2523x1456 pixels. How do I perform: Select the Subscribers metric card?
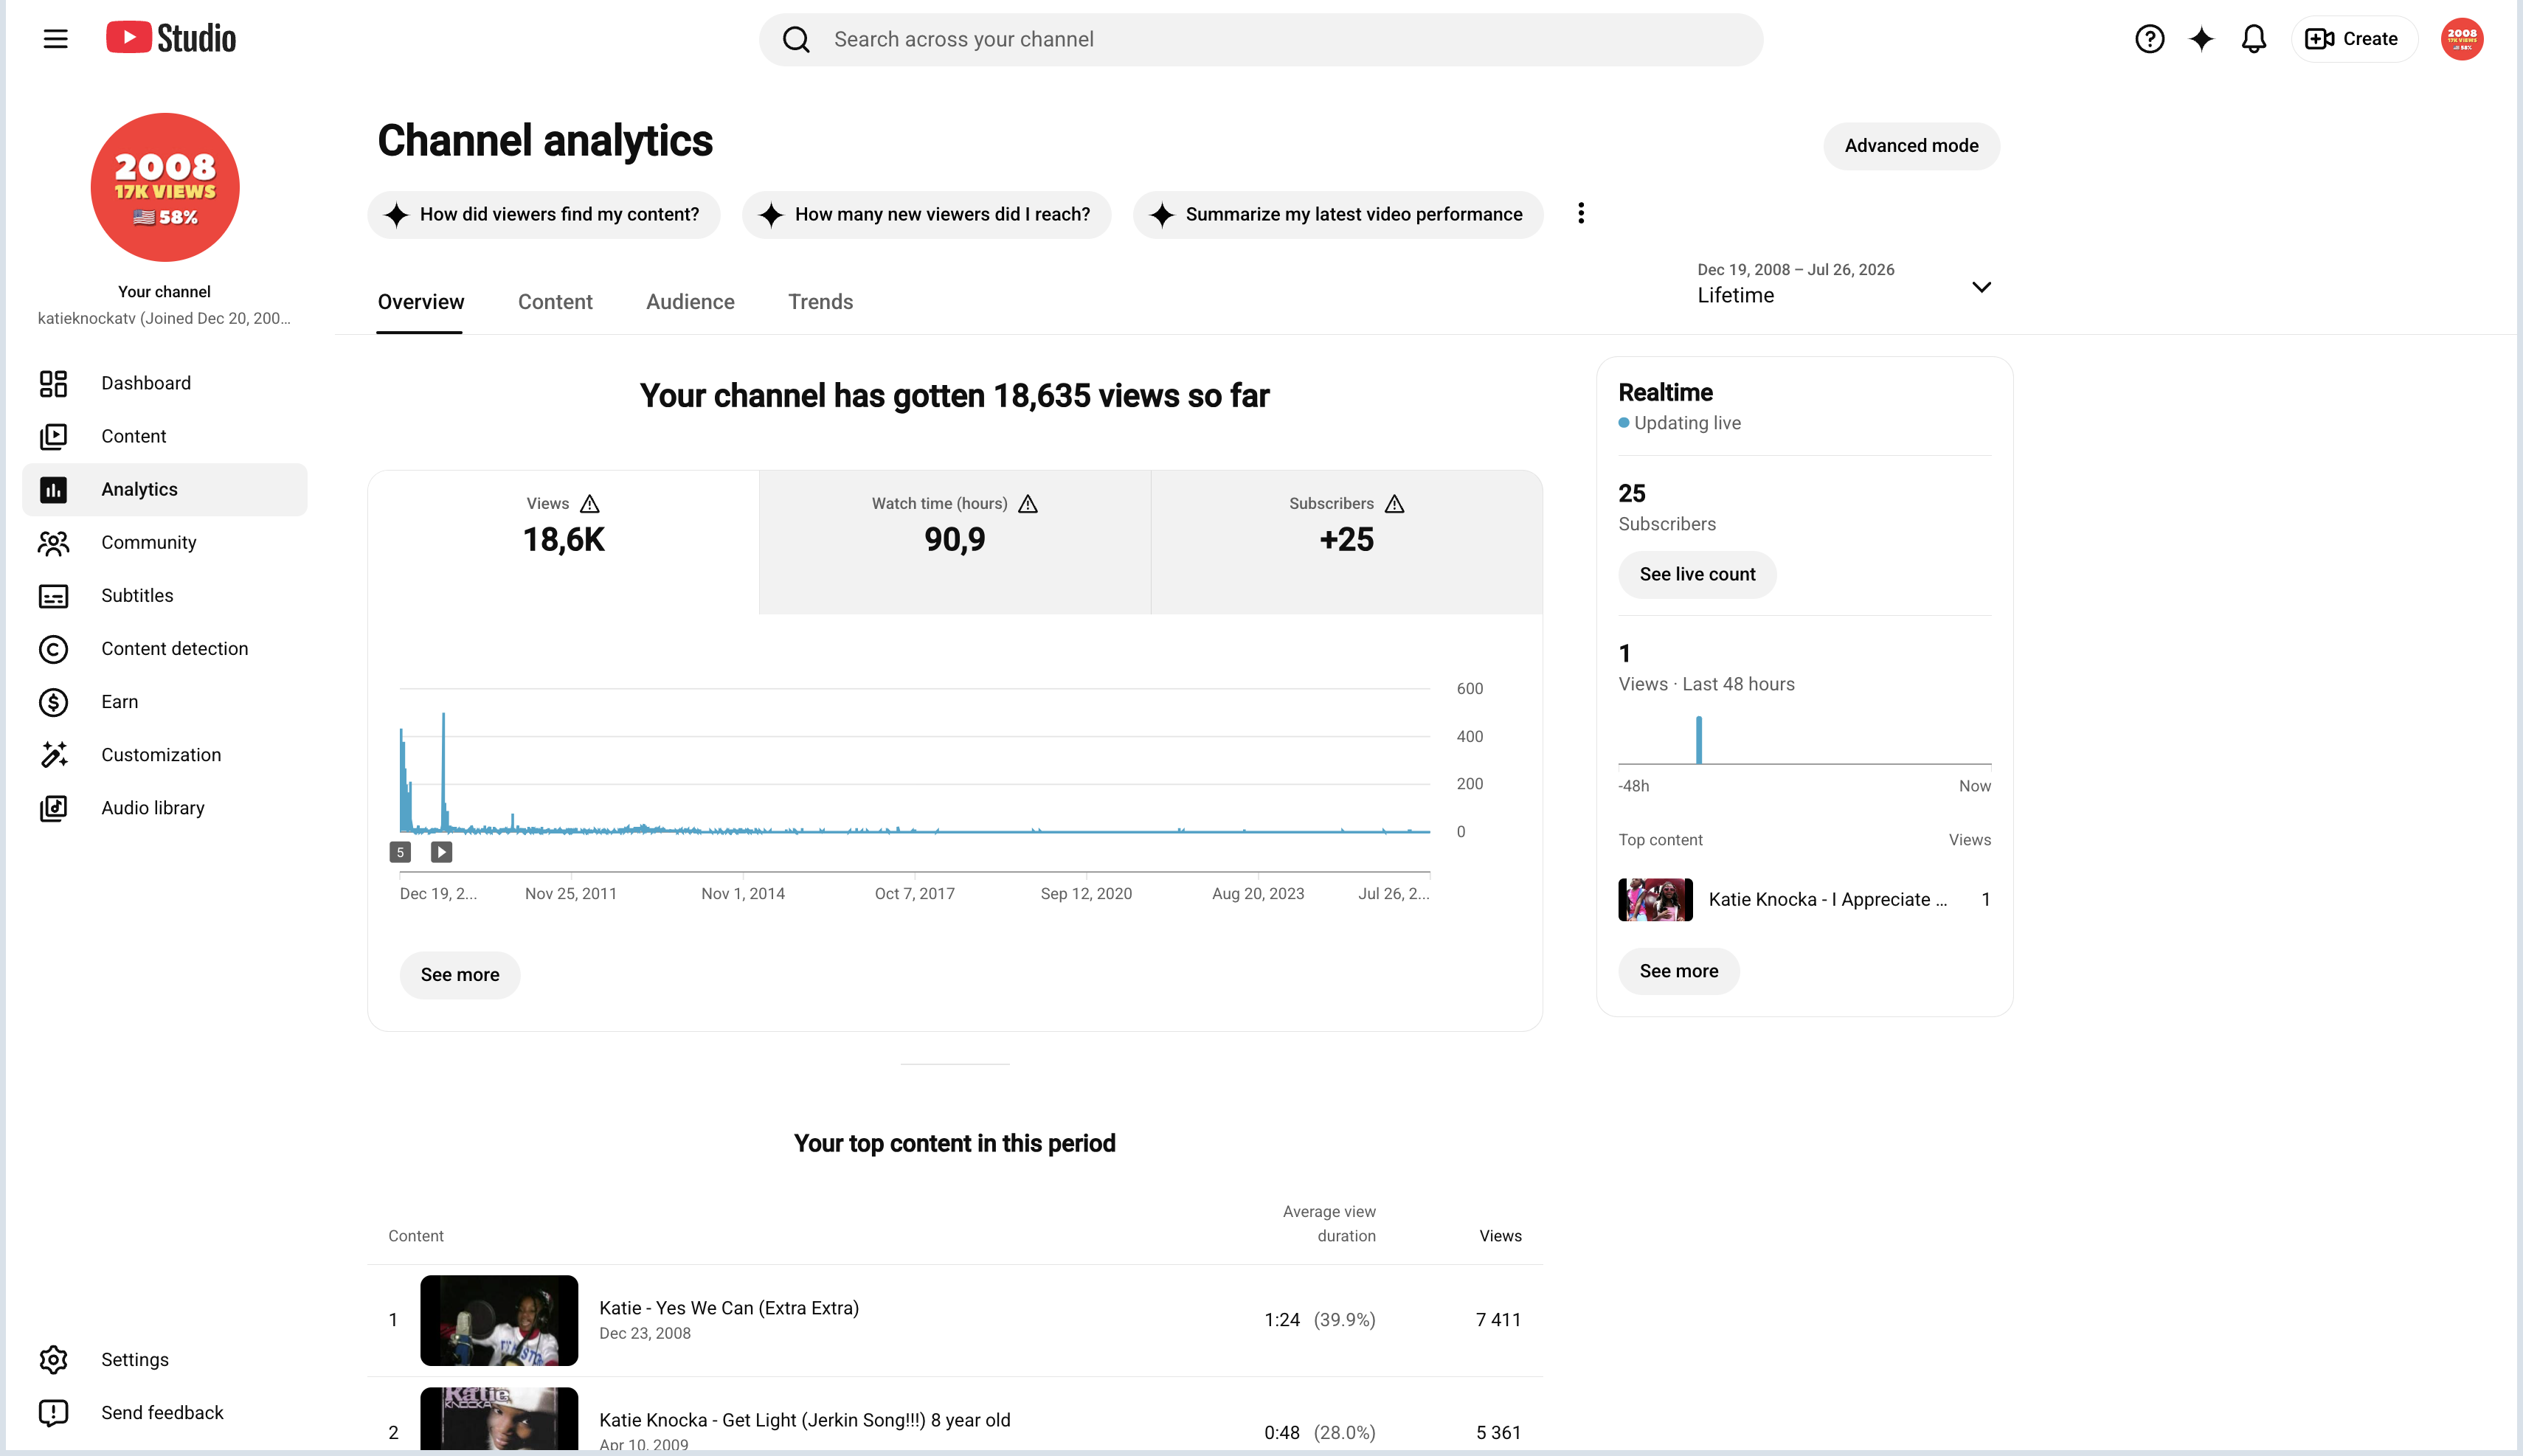click(x=1346, y=542)
